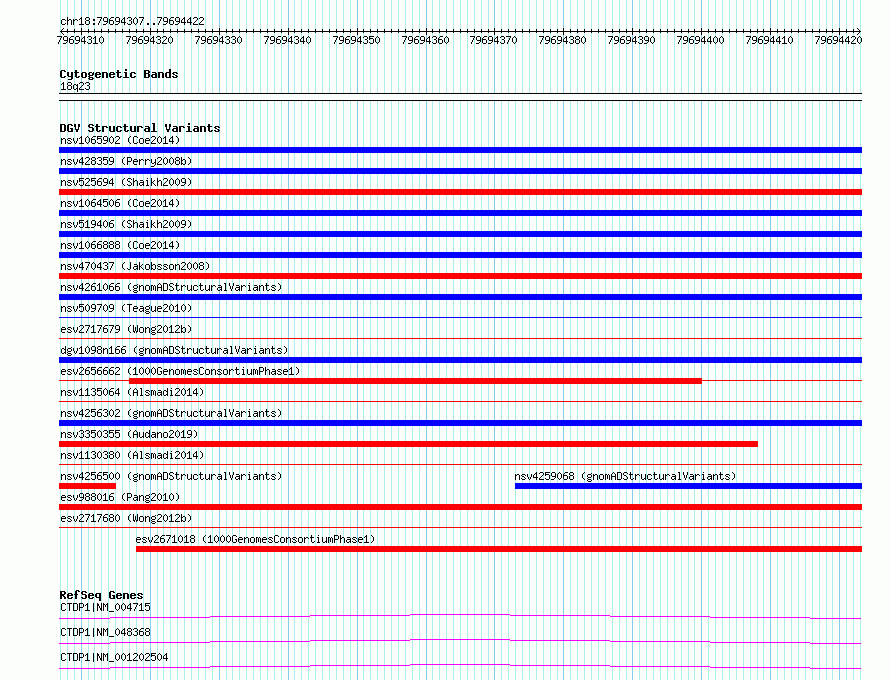Open nsv4259068 (gnomADStructuralVariants) entry
This screenshot has height=680, width=890.
tap(625, 476)
